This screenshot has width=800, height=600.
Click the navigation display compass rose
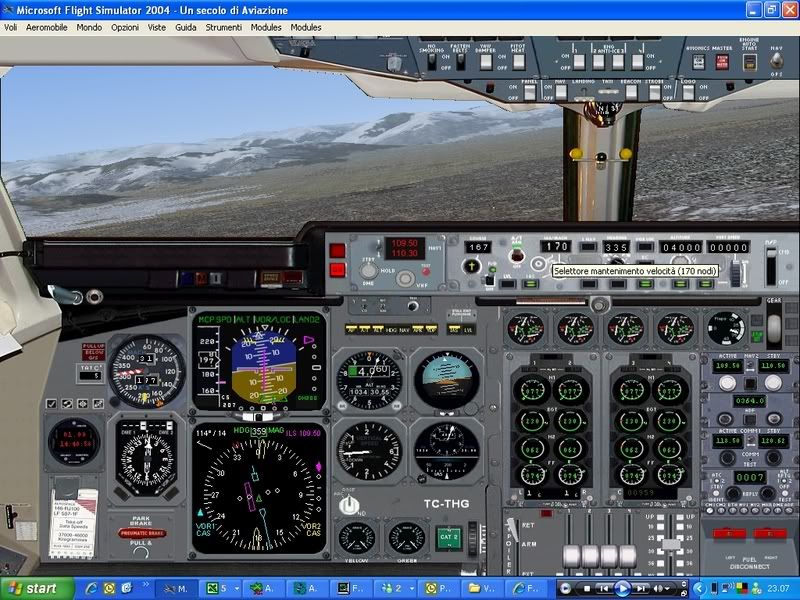(259, 495)
